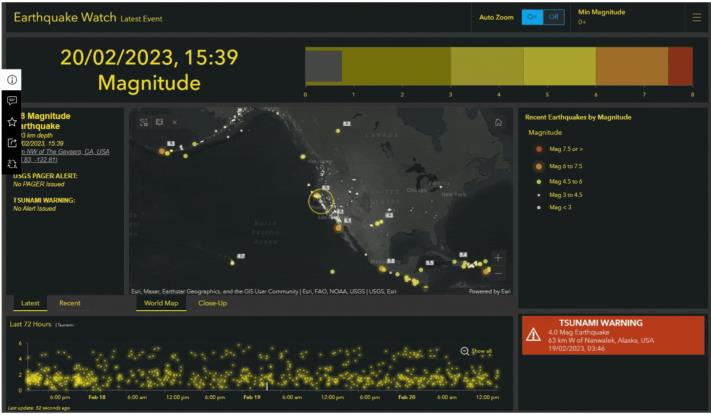Click the share icon in sidebar

click(x=12, y=143)
